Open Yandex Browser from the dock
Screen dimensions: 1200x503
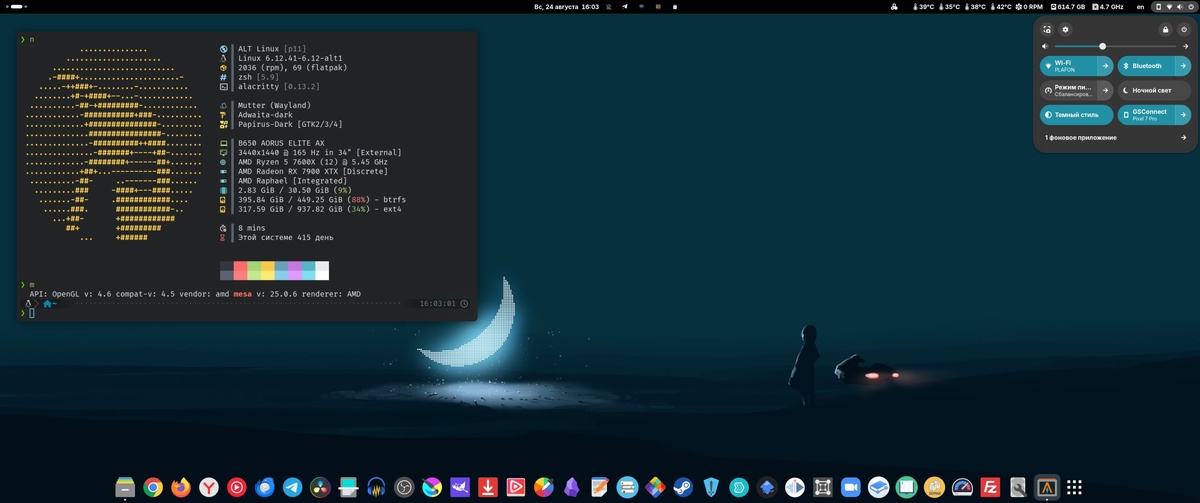tap(209, 487)
